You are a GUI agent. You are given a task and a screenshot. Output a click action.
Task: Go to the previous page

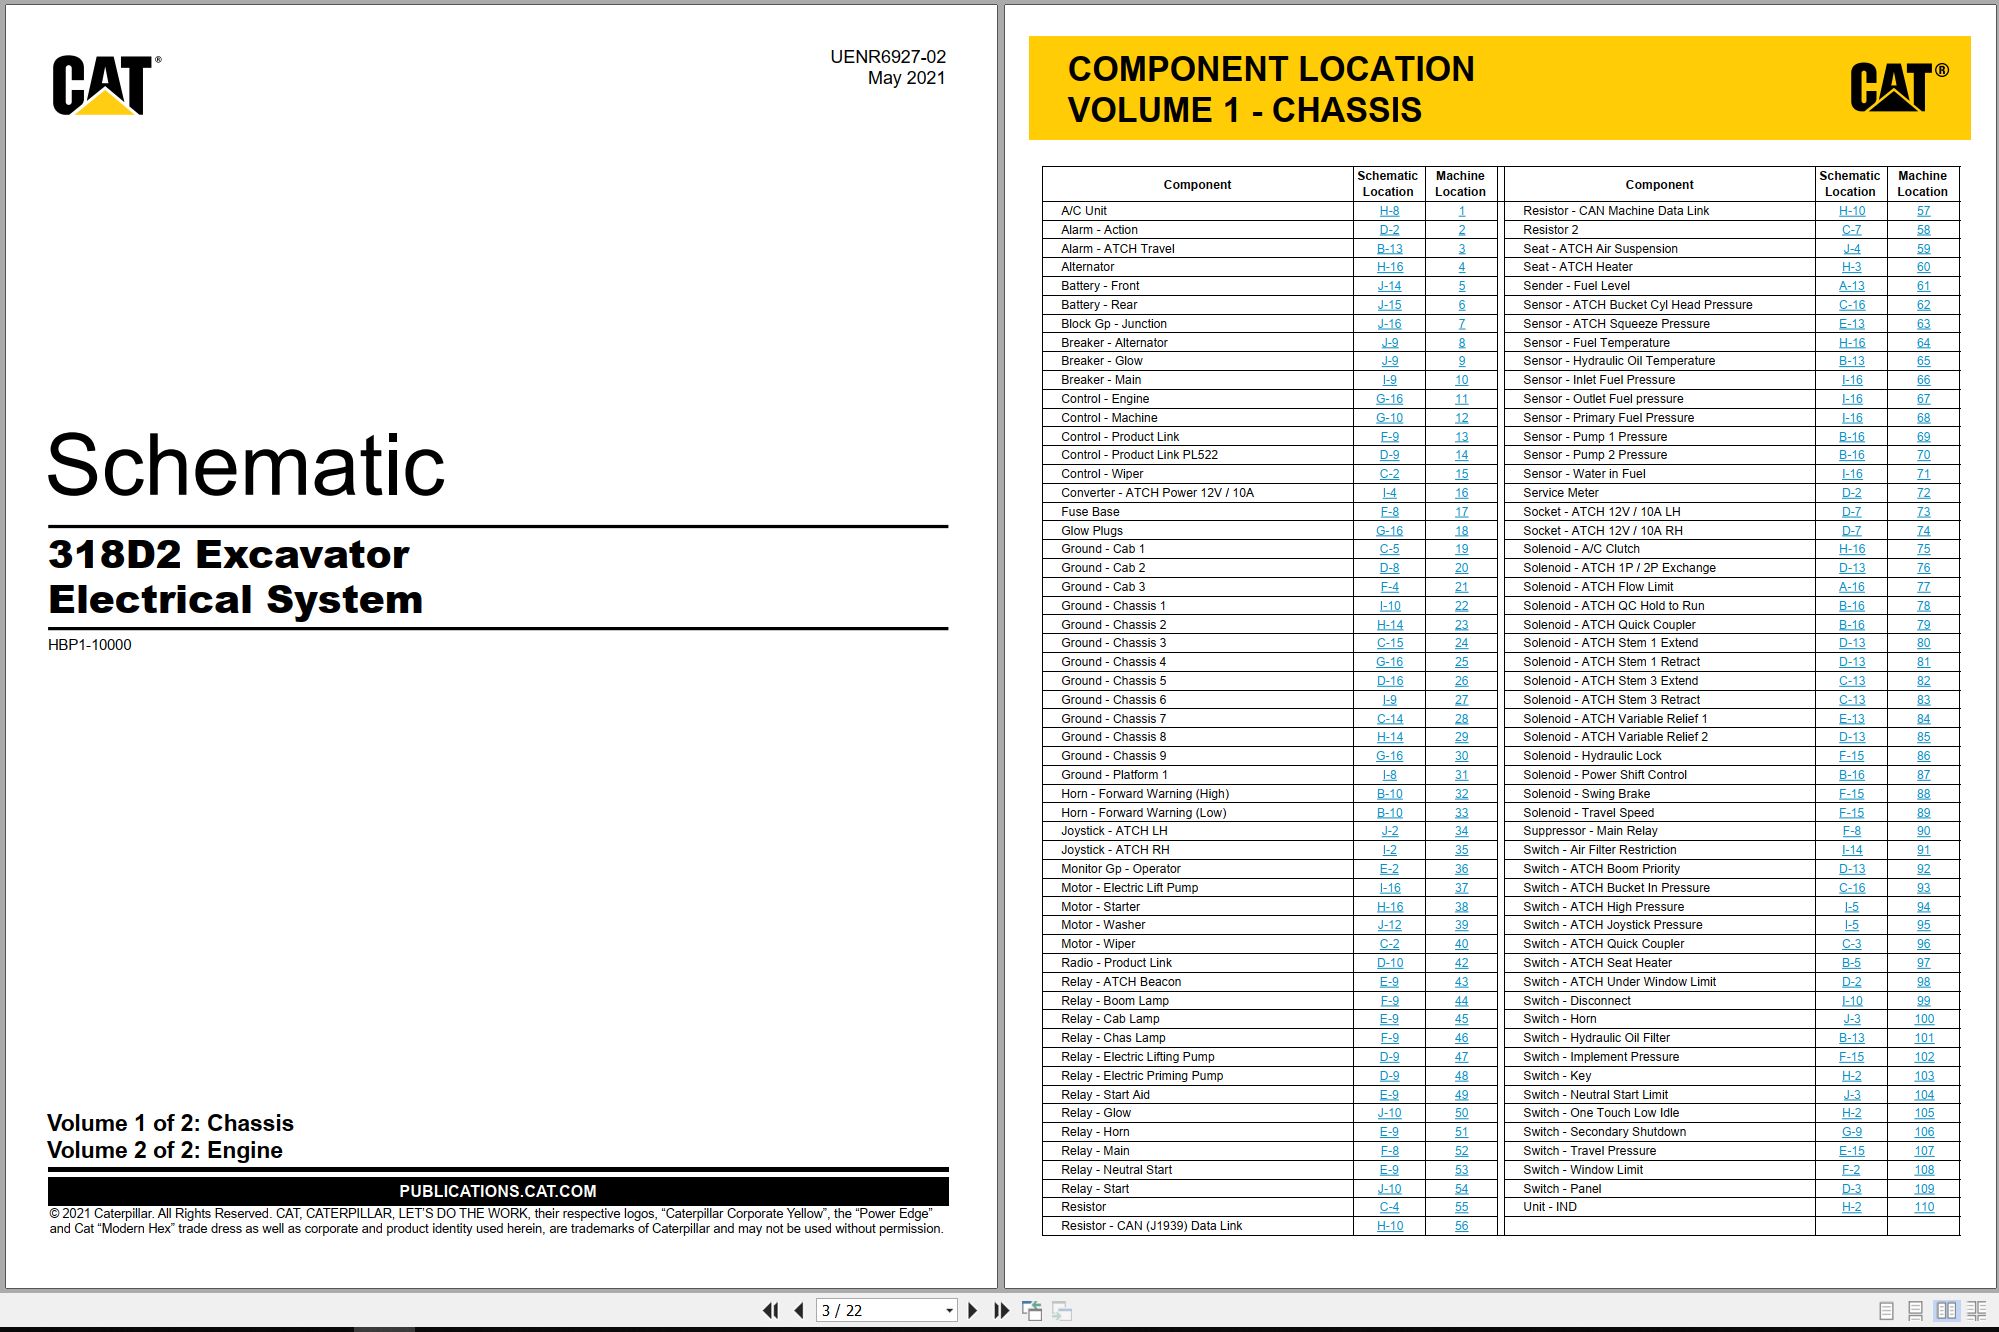point(798,1310)
